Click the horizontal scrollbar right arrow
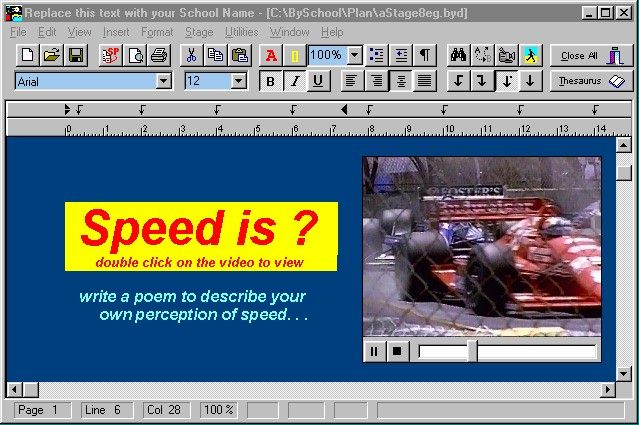 click(x=608, y=390)
